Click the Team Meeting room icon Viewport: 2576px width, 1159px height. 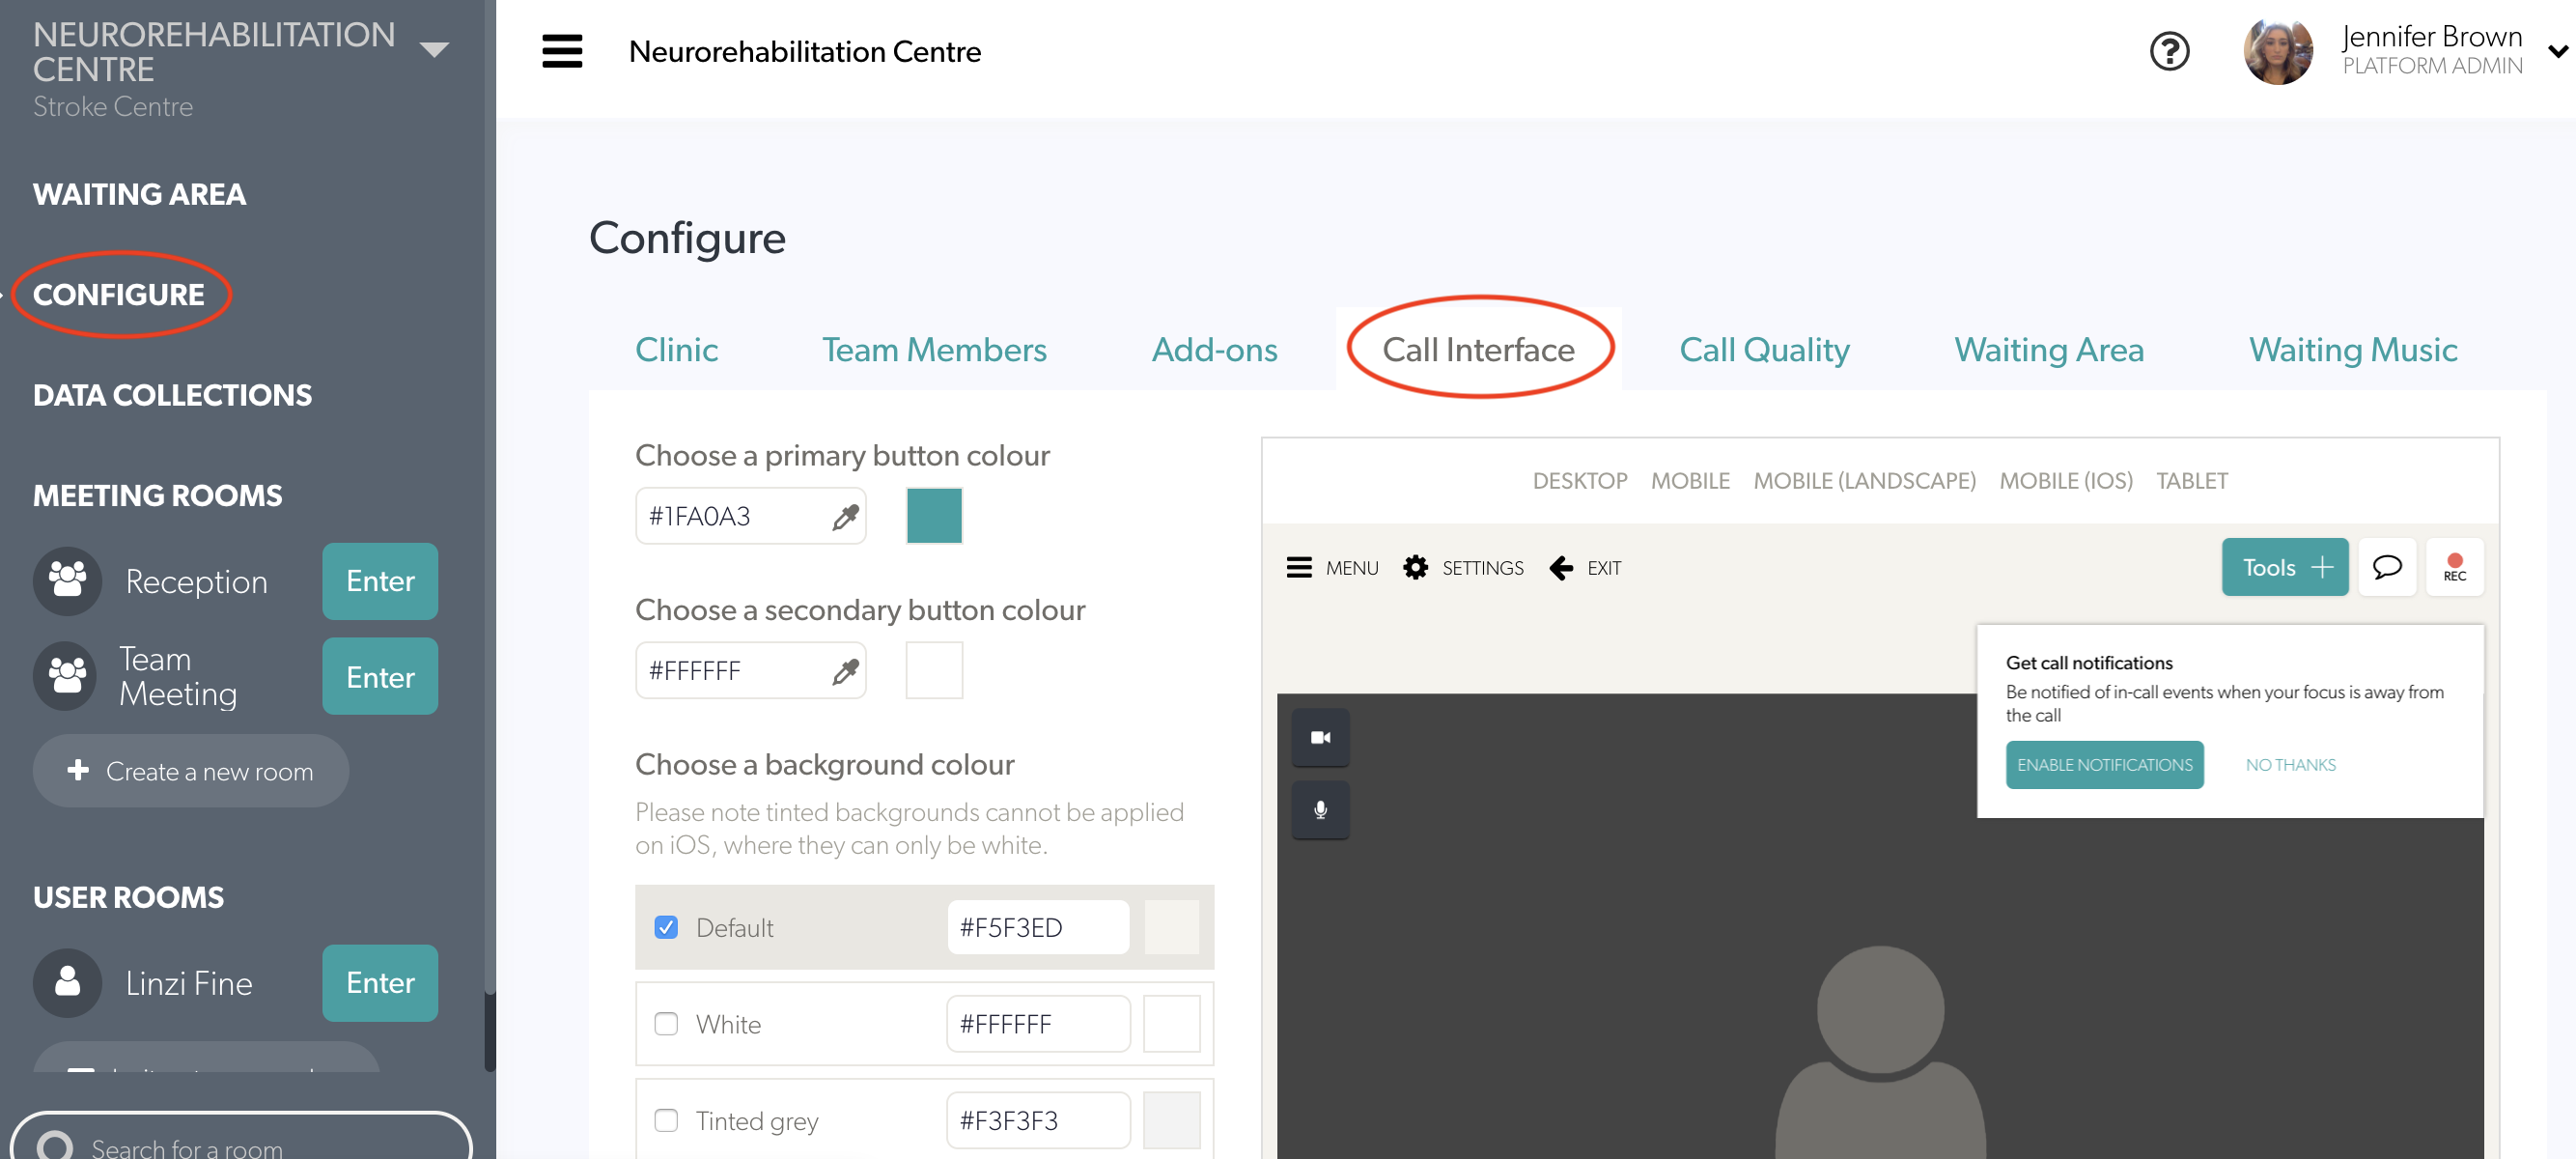pyautogui.click(x=67, y=676)
